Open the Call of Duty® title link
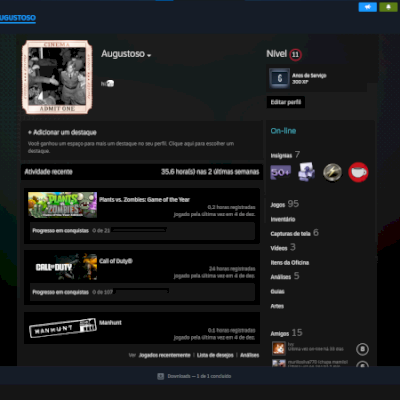 116,261
